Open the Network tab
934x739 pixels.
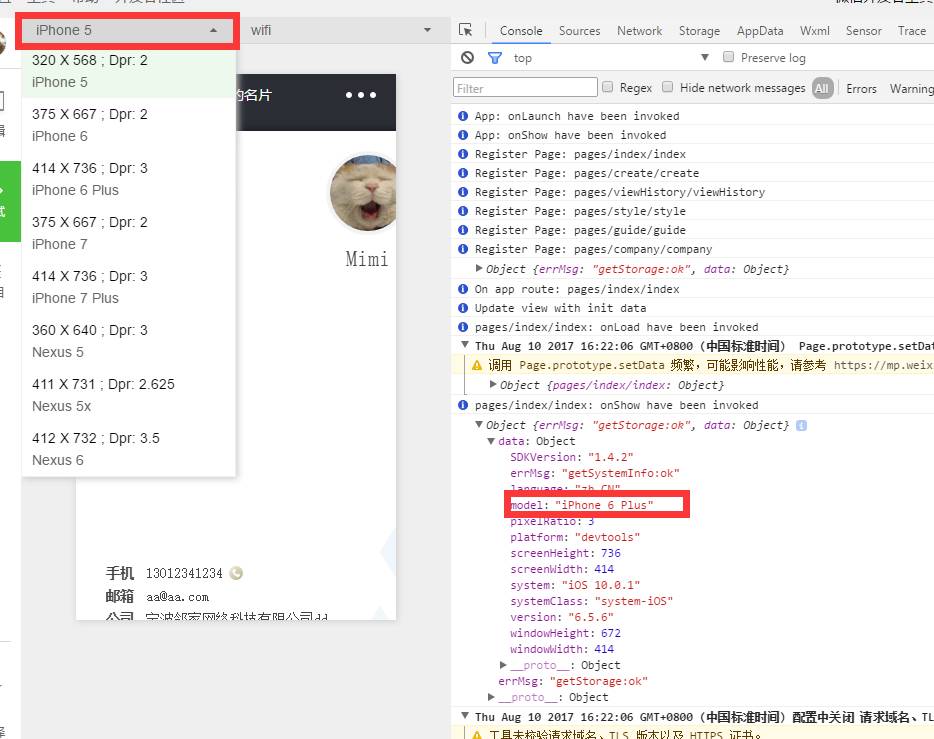(639, 31)
